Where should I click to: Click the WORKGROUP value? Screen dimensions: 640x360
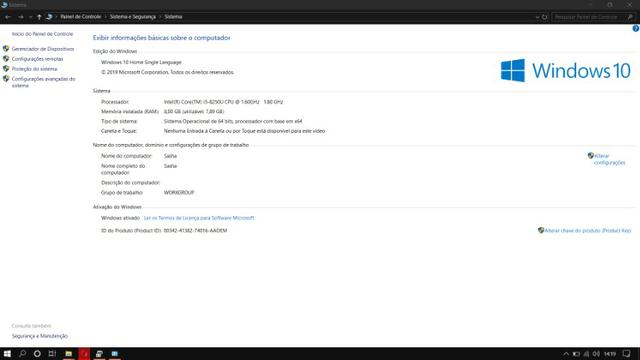[179, 193]
